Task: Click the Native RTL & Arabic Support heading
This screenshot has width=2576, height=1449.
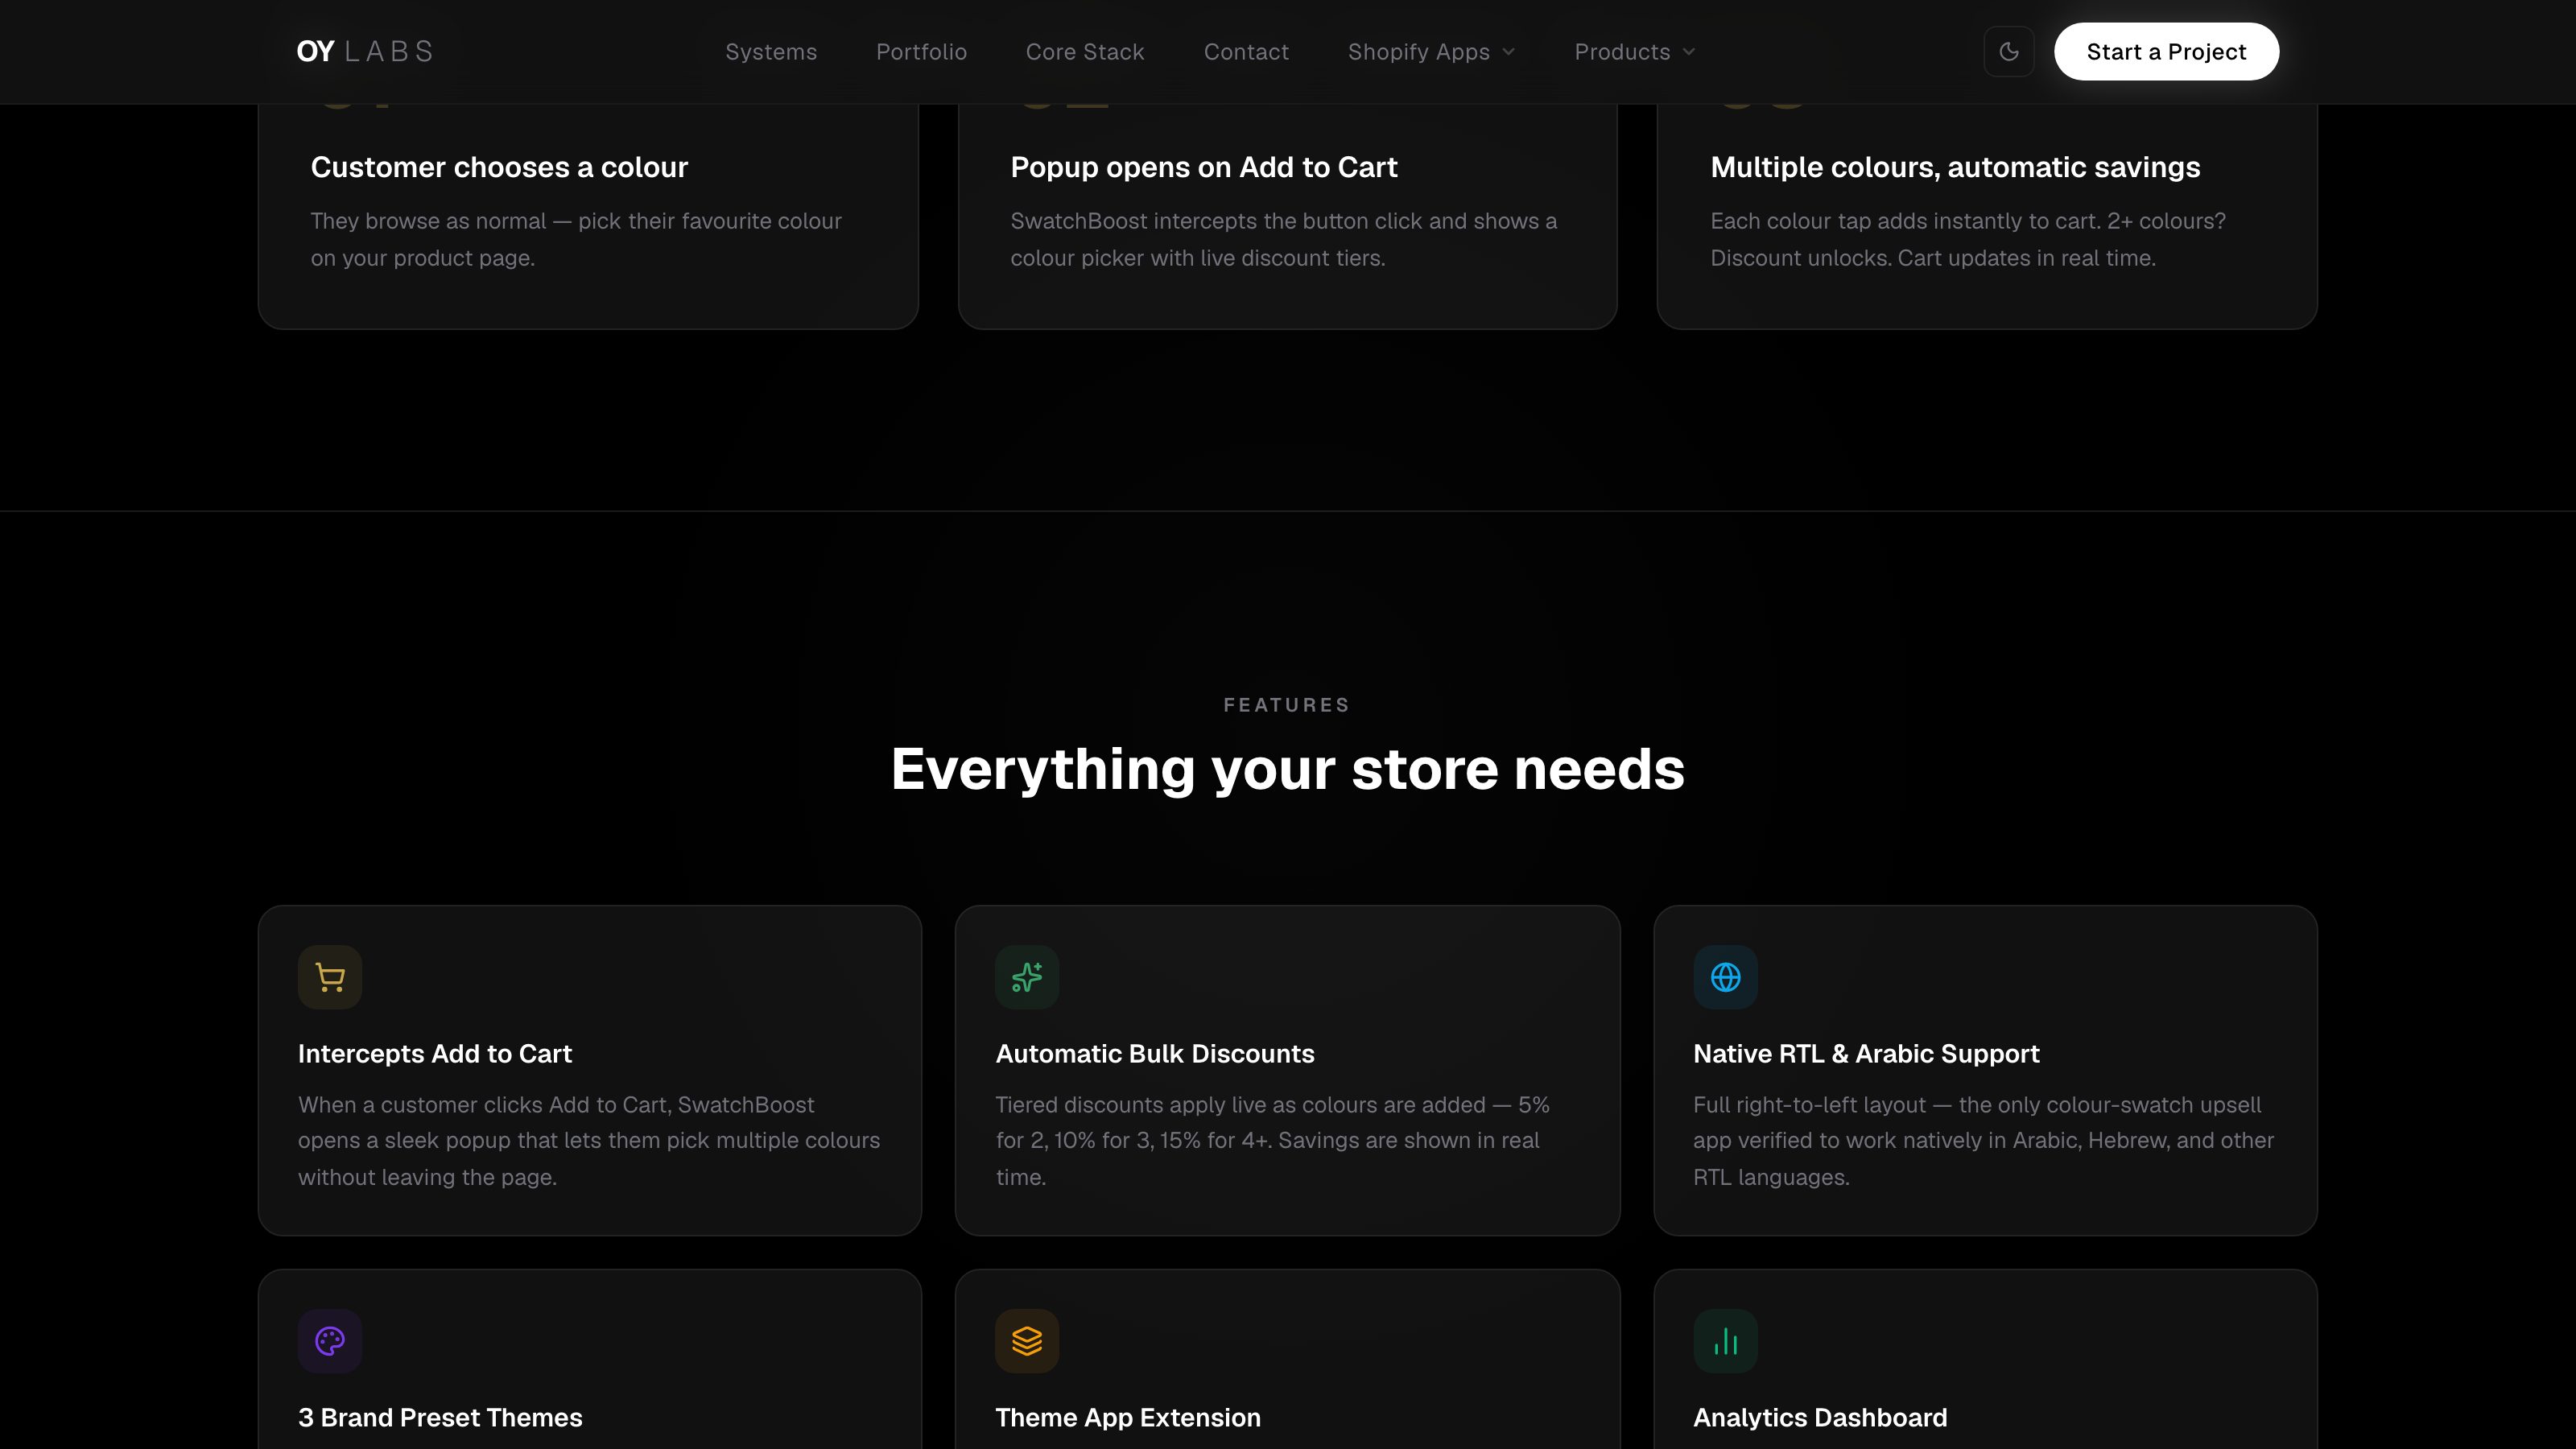Action: (1866, 1053)
